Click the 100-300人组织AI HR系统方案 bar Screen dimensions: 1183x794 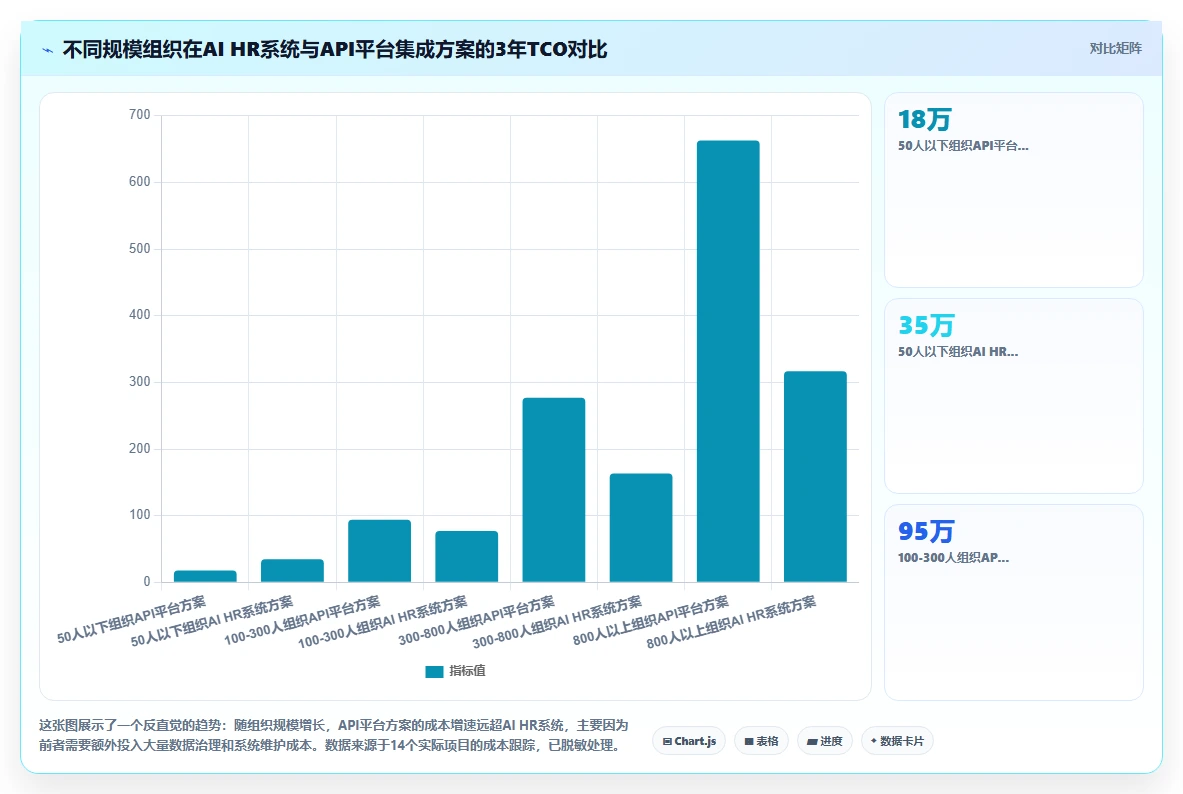pyautogui.click(x=466, y=556)
